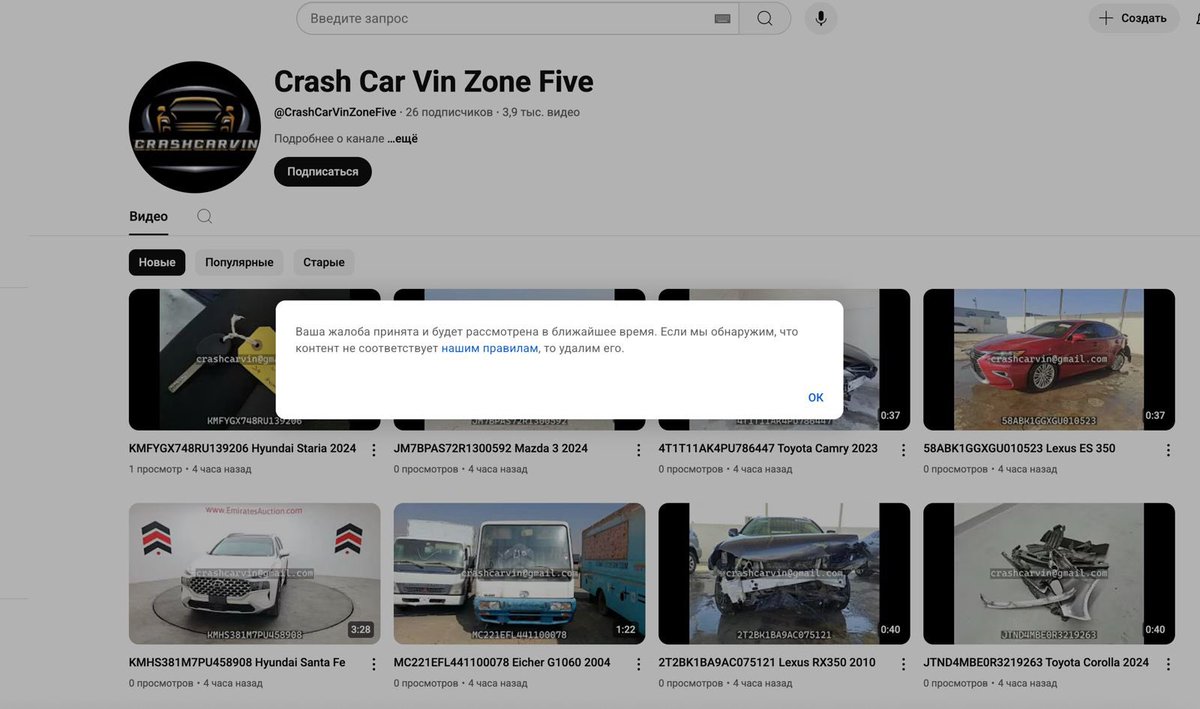Click title KMHS381M7PU458908 Hyundai Santa Fe
The width and height of the screenshot is (1200, 709).
click(x=237, y=662)
